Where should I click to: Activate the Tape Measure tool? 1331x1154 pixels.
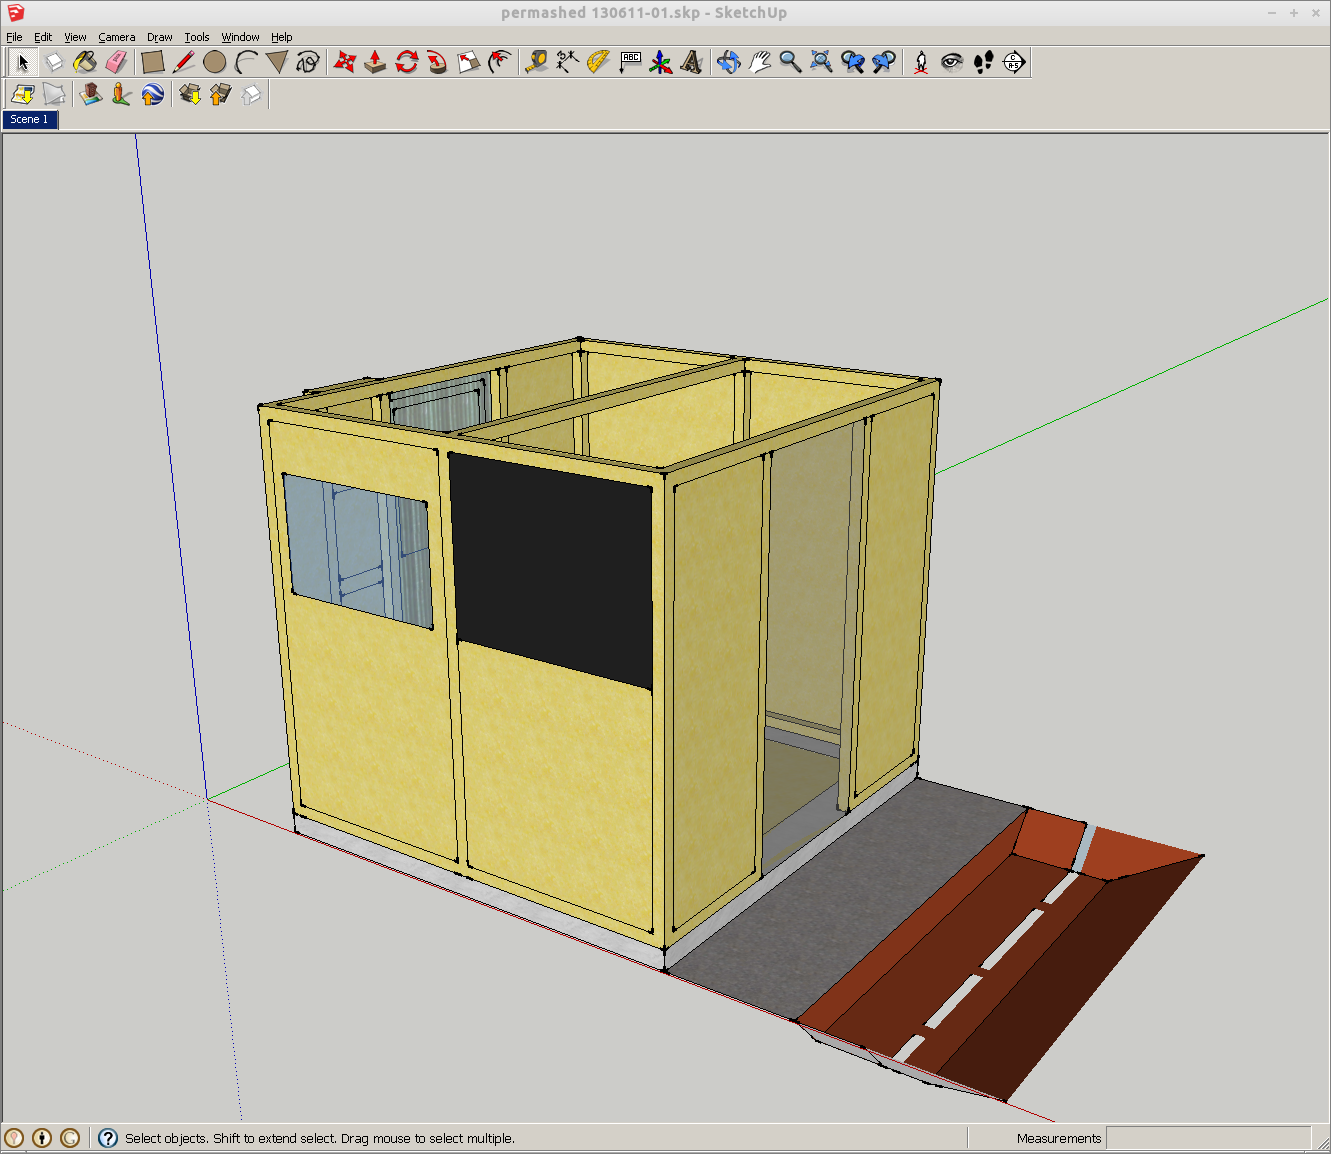coord(536,62)
